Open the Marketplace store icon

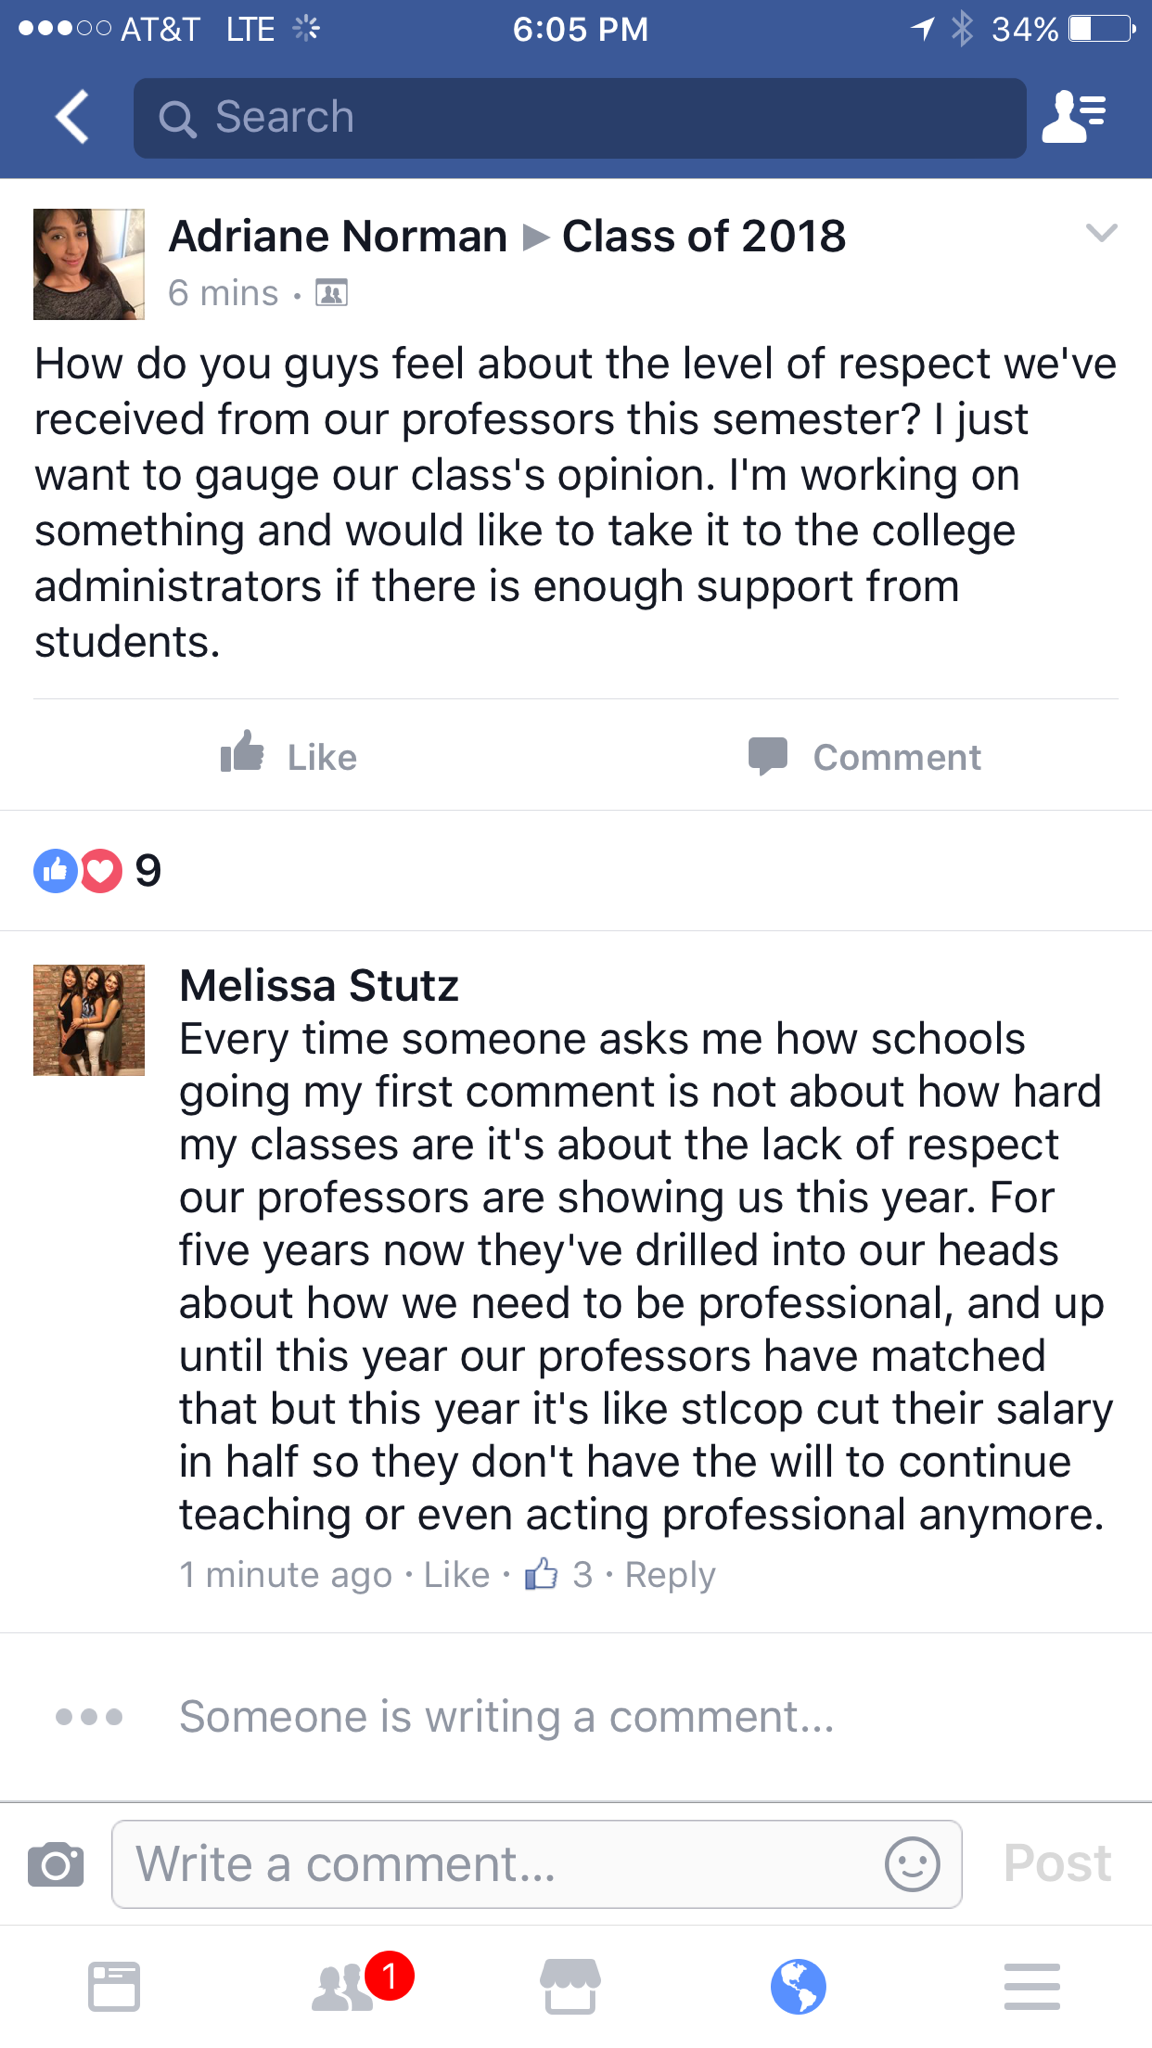570,1986
